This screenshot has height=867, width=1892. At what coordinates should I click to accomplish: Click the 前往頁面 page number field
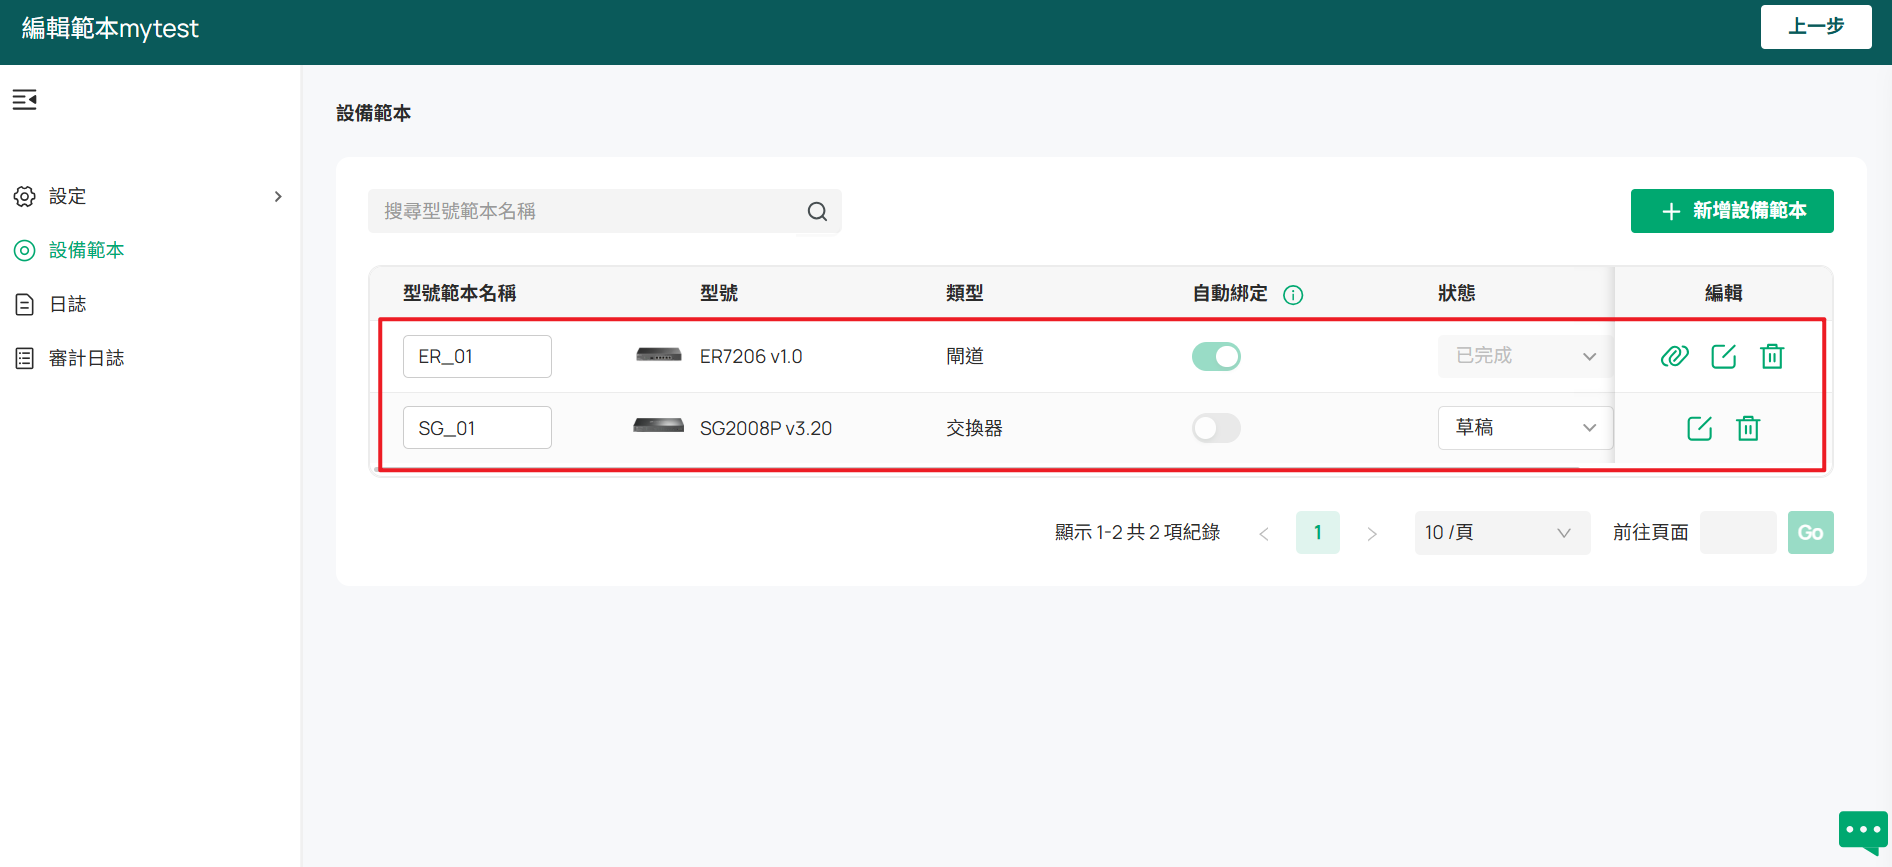[x=1738, y=533]
